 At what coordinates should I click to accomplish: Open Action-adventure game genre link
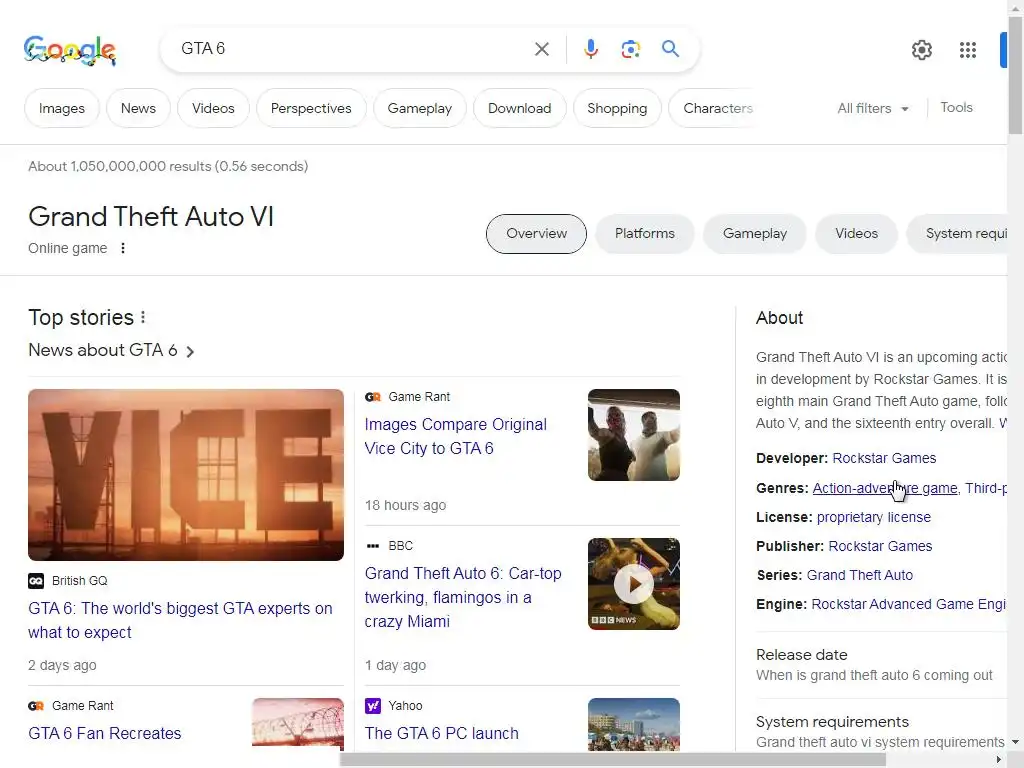point(885,488)
